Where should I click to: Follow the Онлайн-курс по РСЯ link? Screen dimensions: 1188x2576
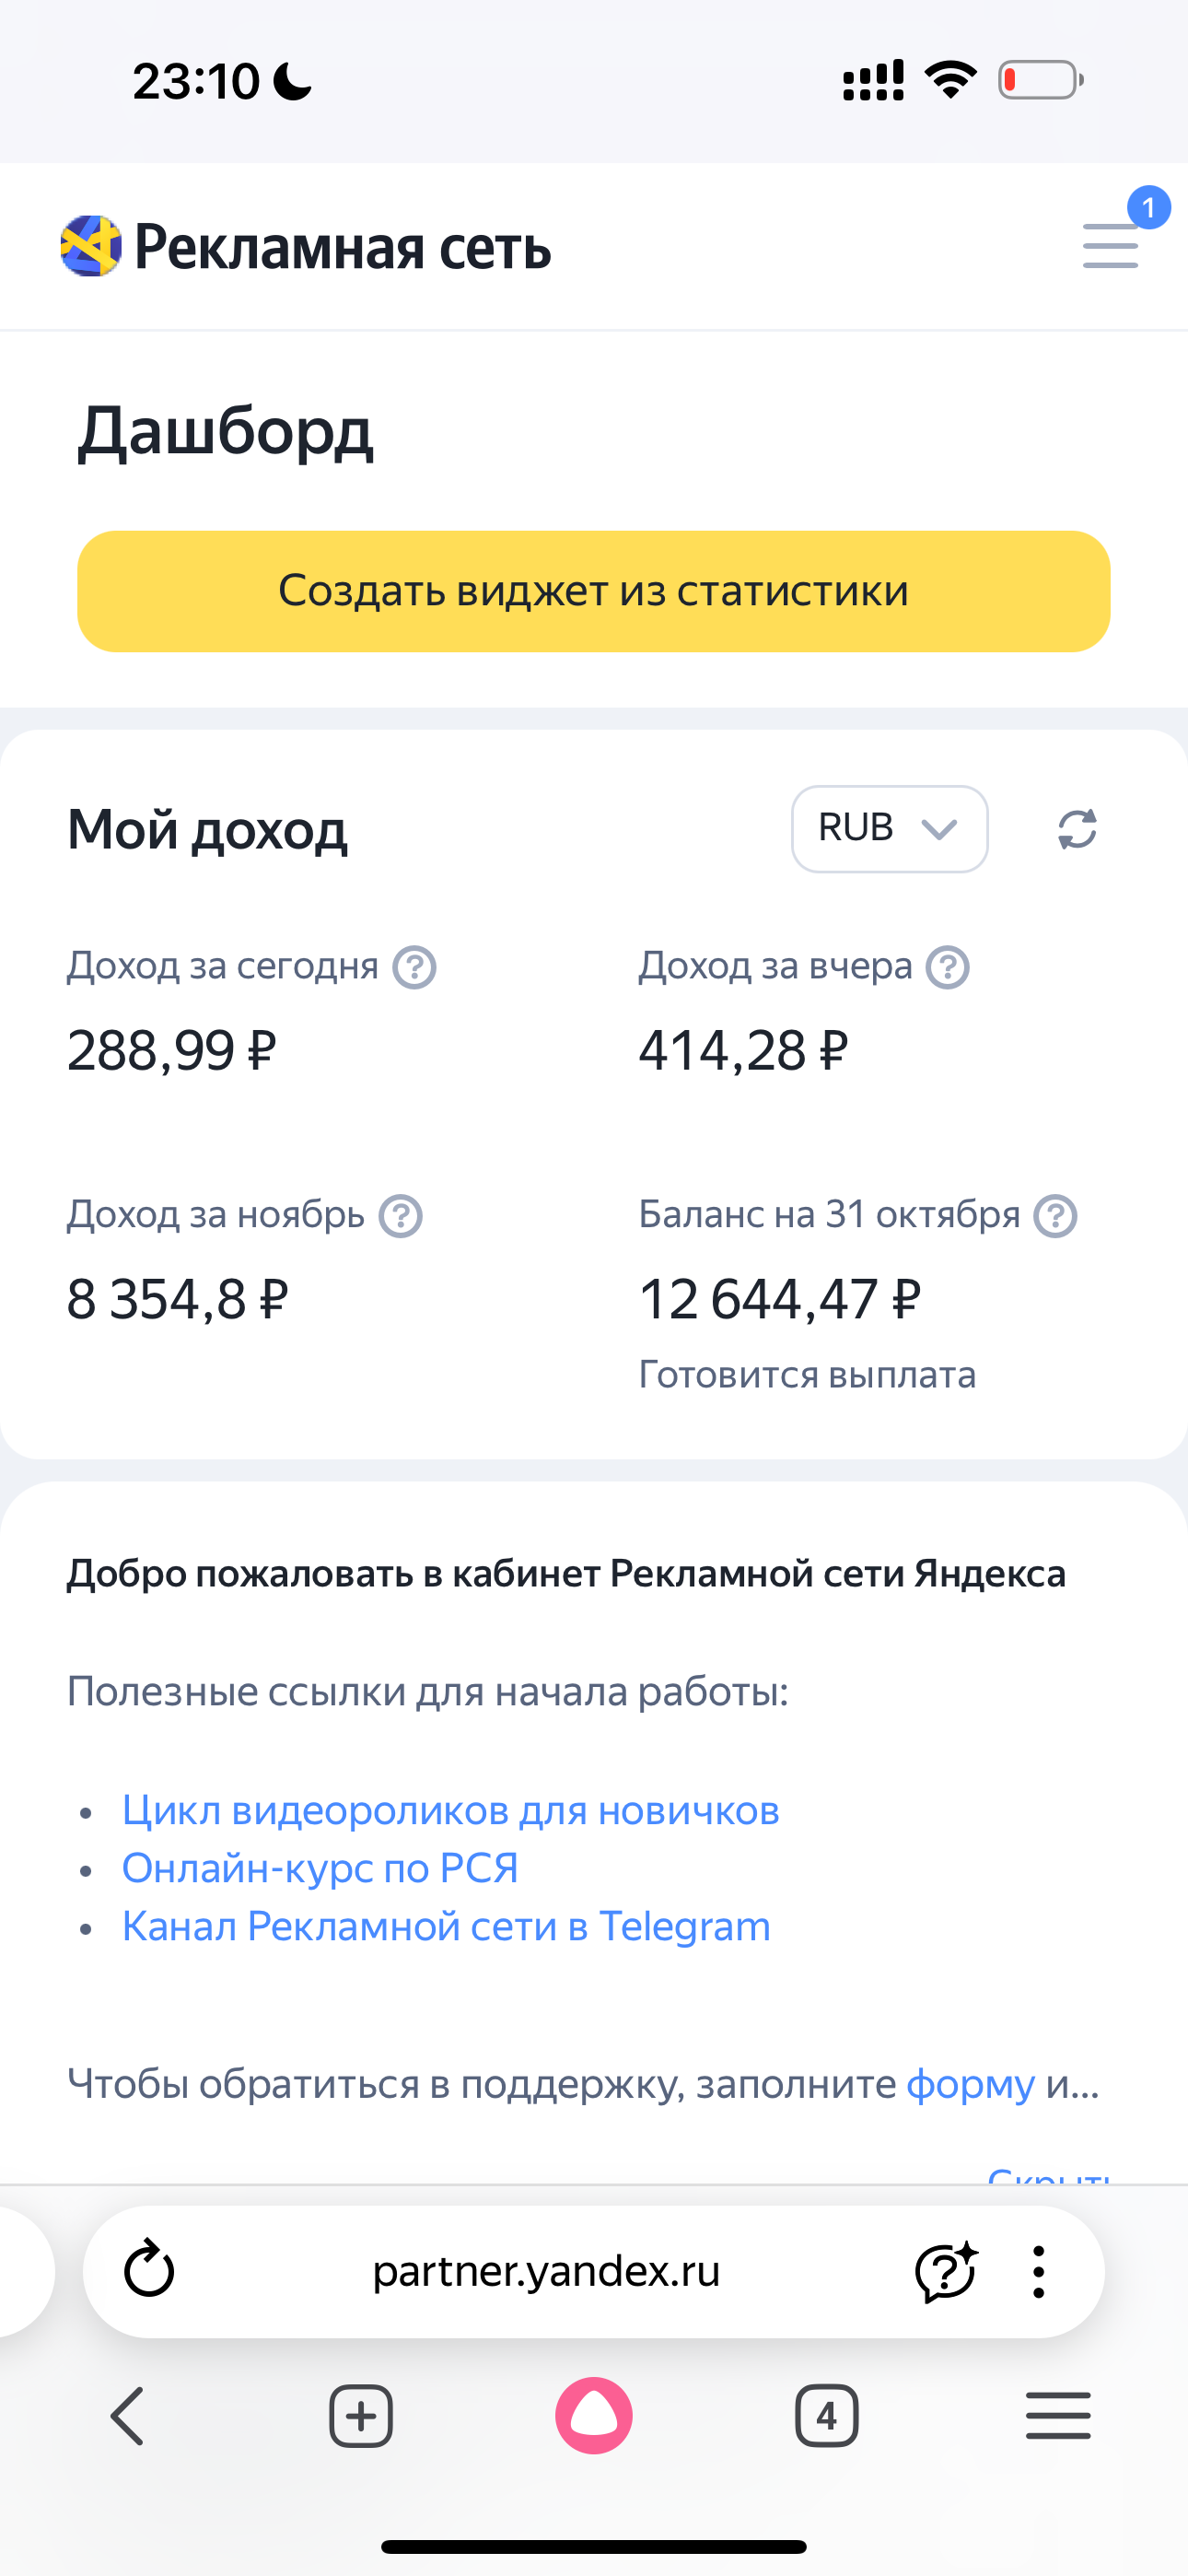pyautogui.click(x=320, y=1868)
